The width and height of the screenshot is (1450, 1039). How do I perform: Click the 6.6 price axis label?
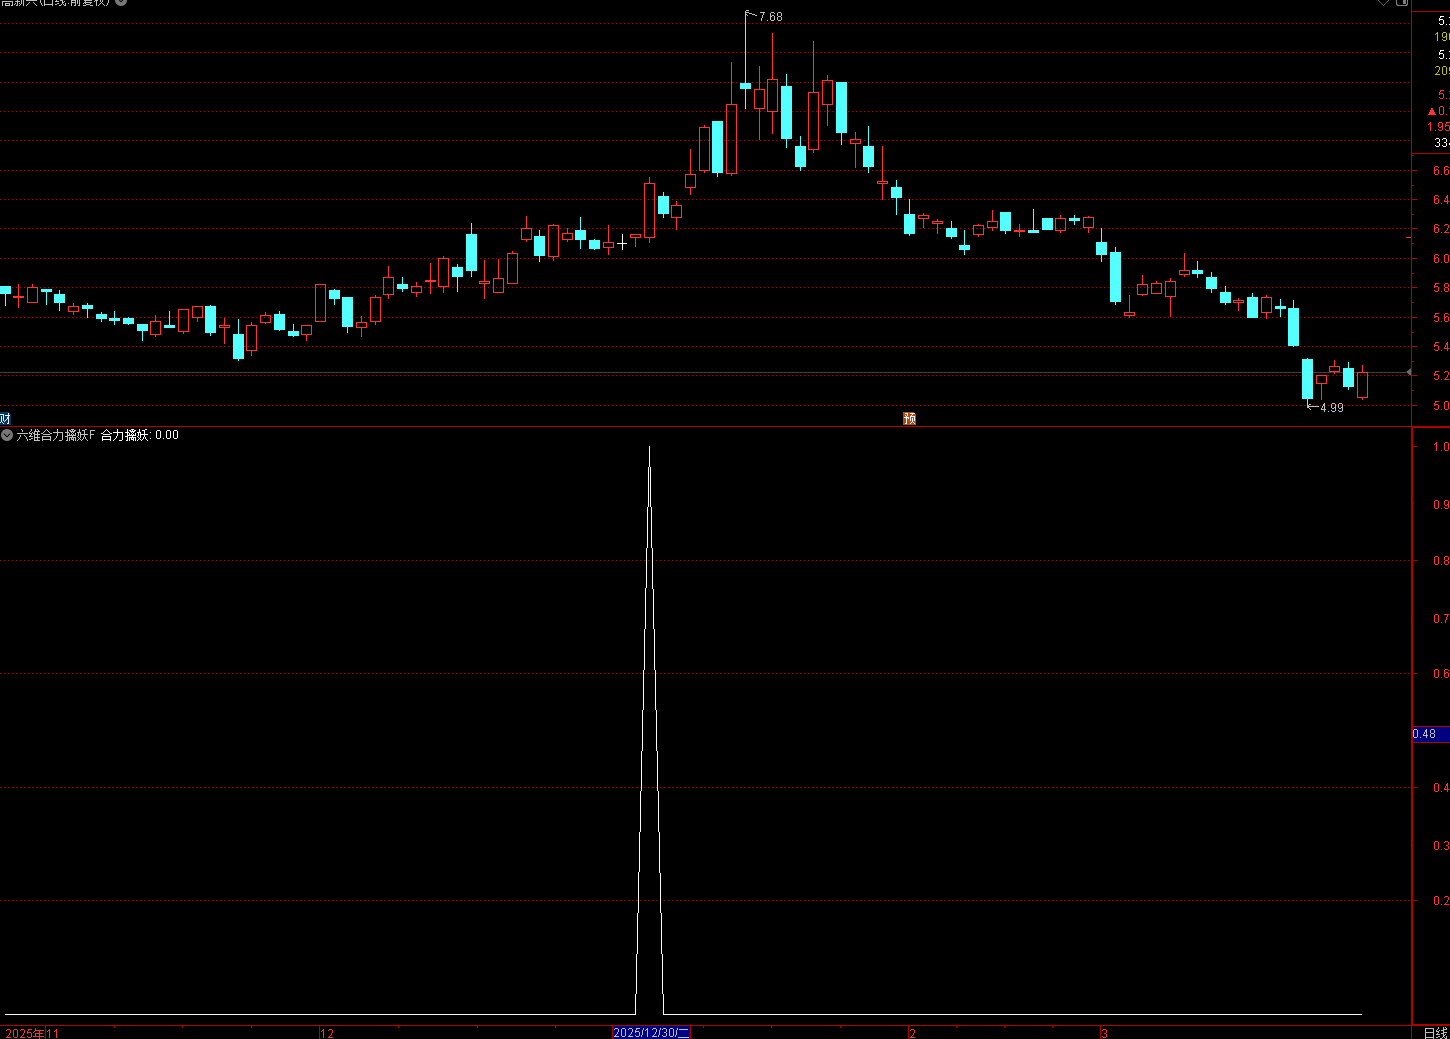(1441, 171)
